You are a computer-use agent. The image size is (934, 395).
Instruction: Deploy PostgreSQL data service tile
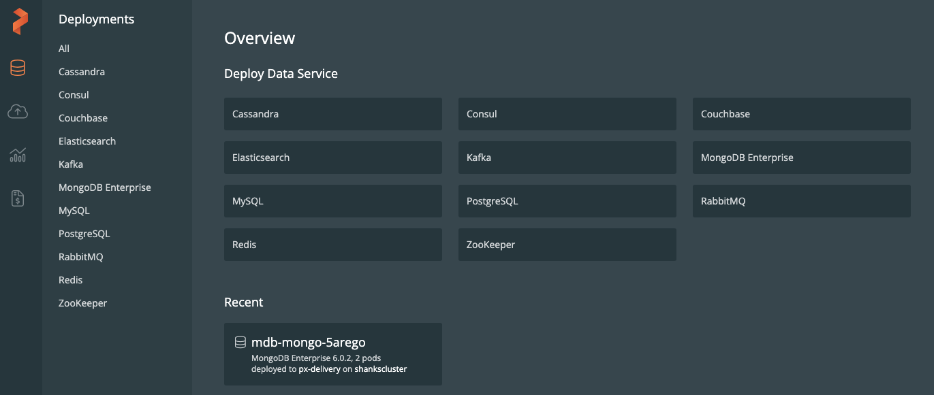[567, 201]
